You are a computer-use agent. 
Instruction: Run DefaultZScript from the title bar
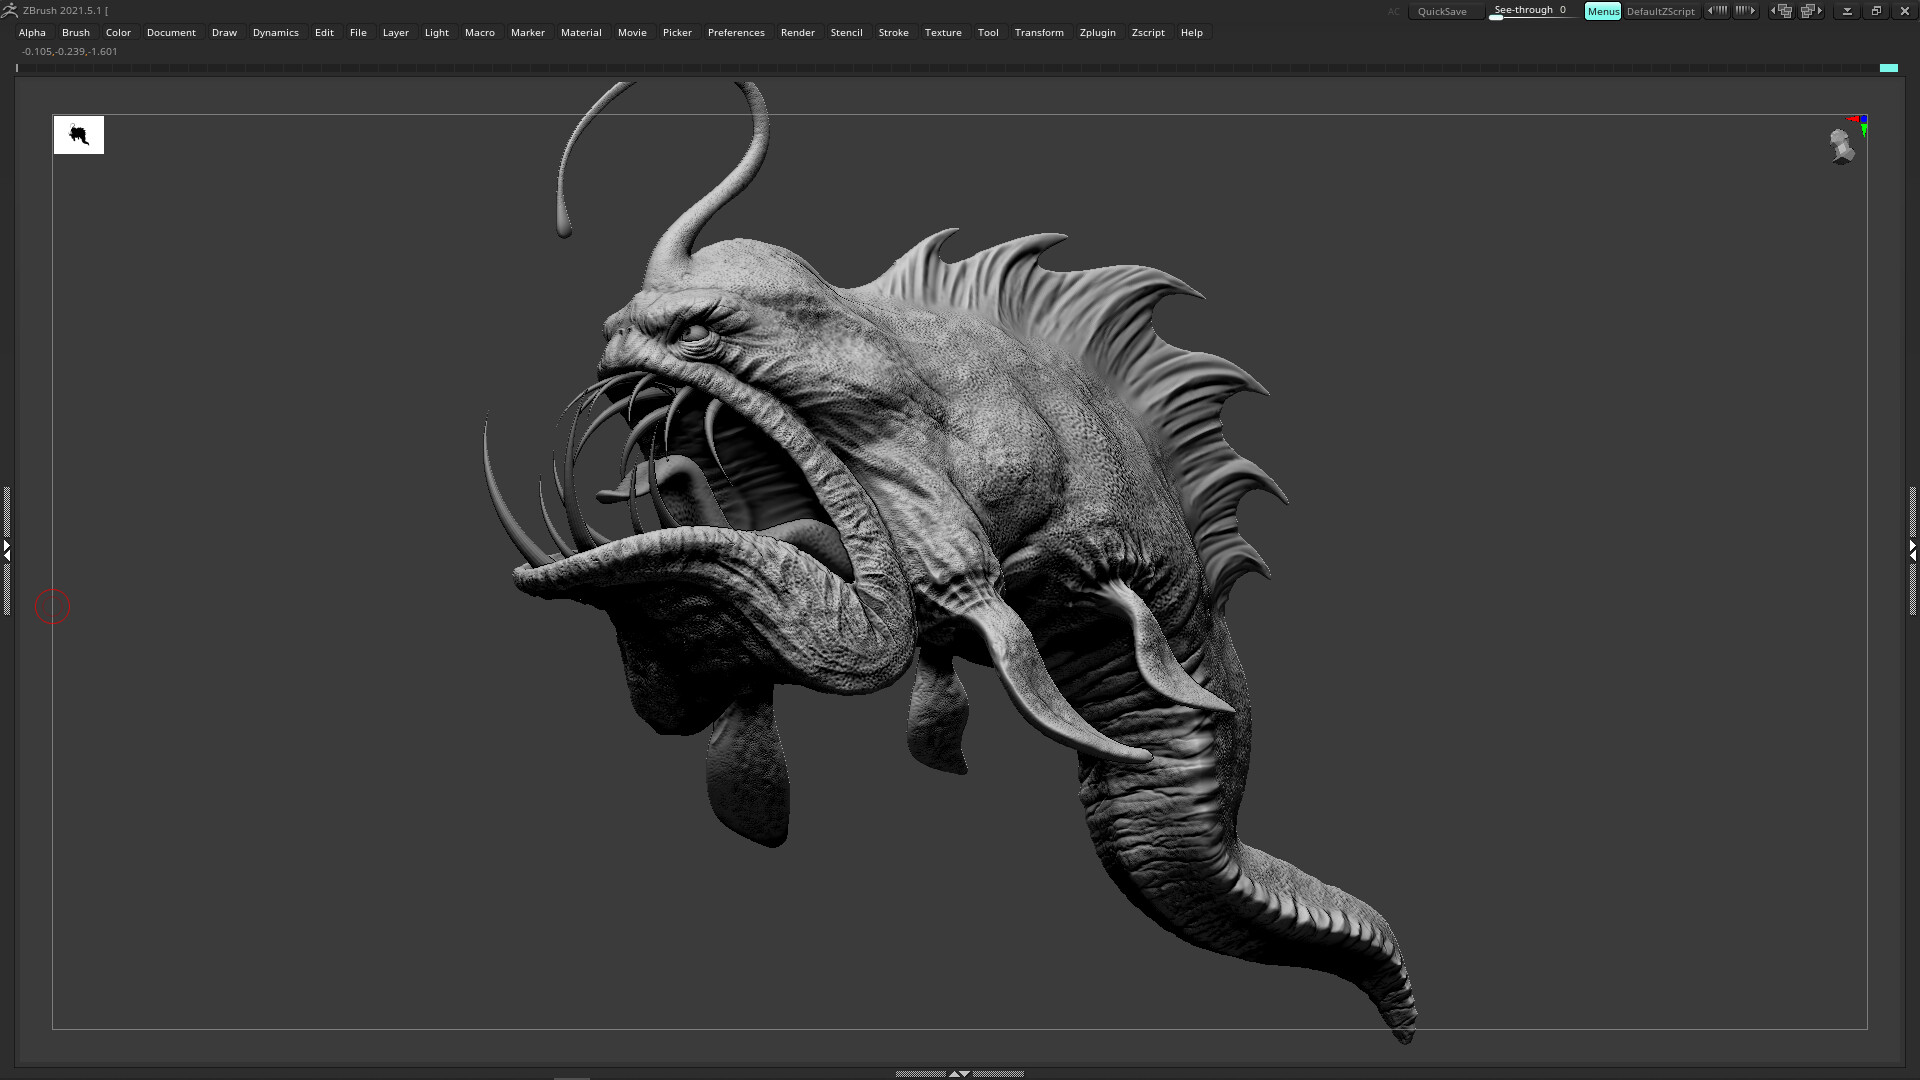pos(1661,11)
